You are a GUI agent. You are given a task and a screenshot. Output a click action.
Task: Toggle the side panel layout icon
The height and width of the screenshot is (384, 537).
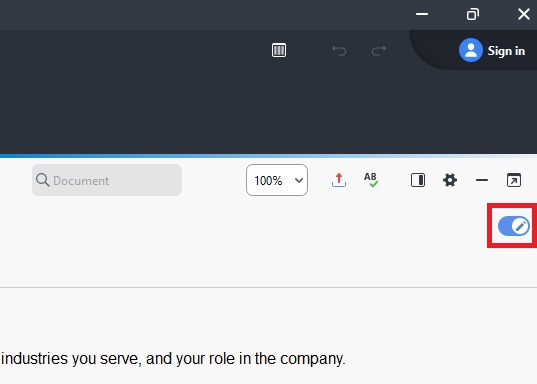click(418, 180)
